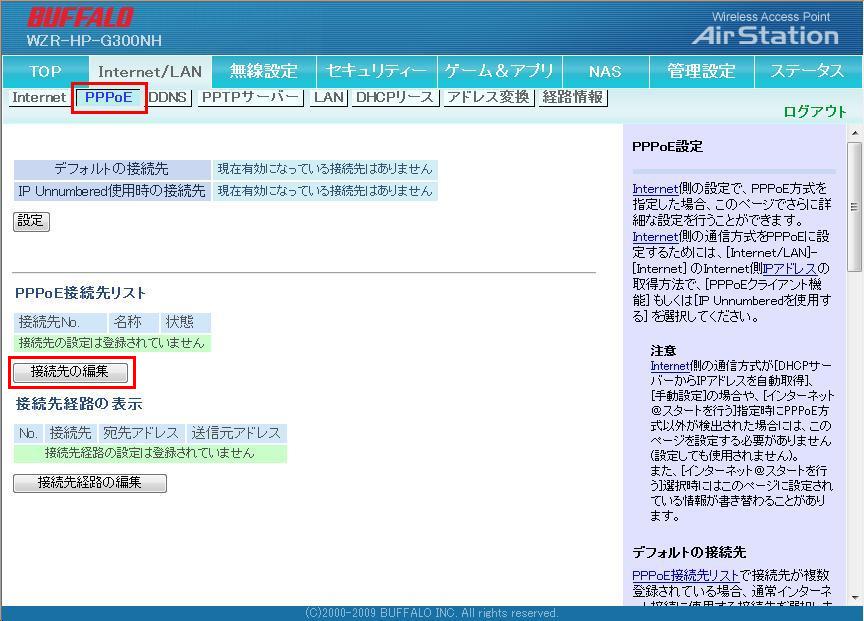Screen dimensions: 864x621
Task: Follow PPPoE接続先リスト help link
Action: (686, 575)
